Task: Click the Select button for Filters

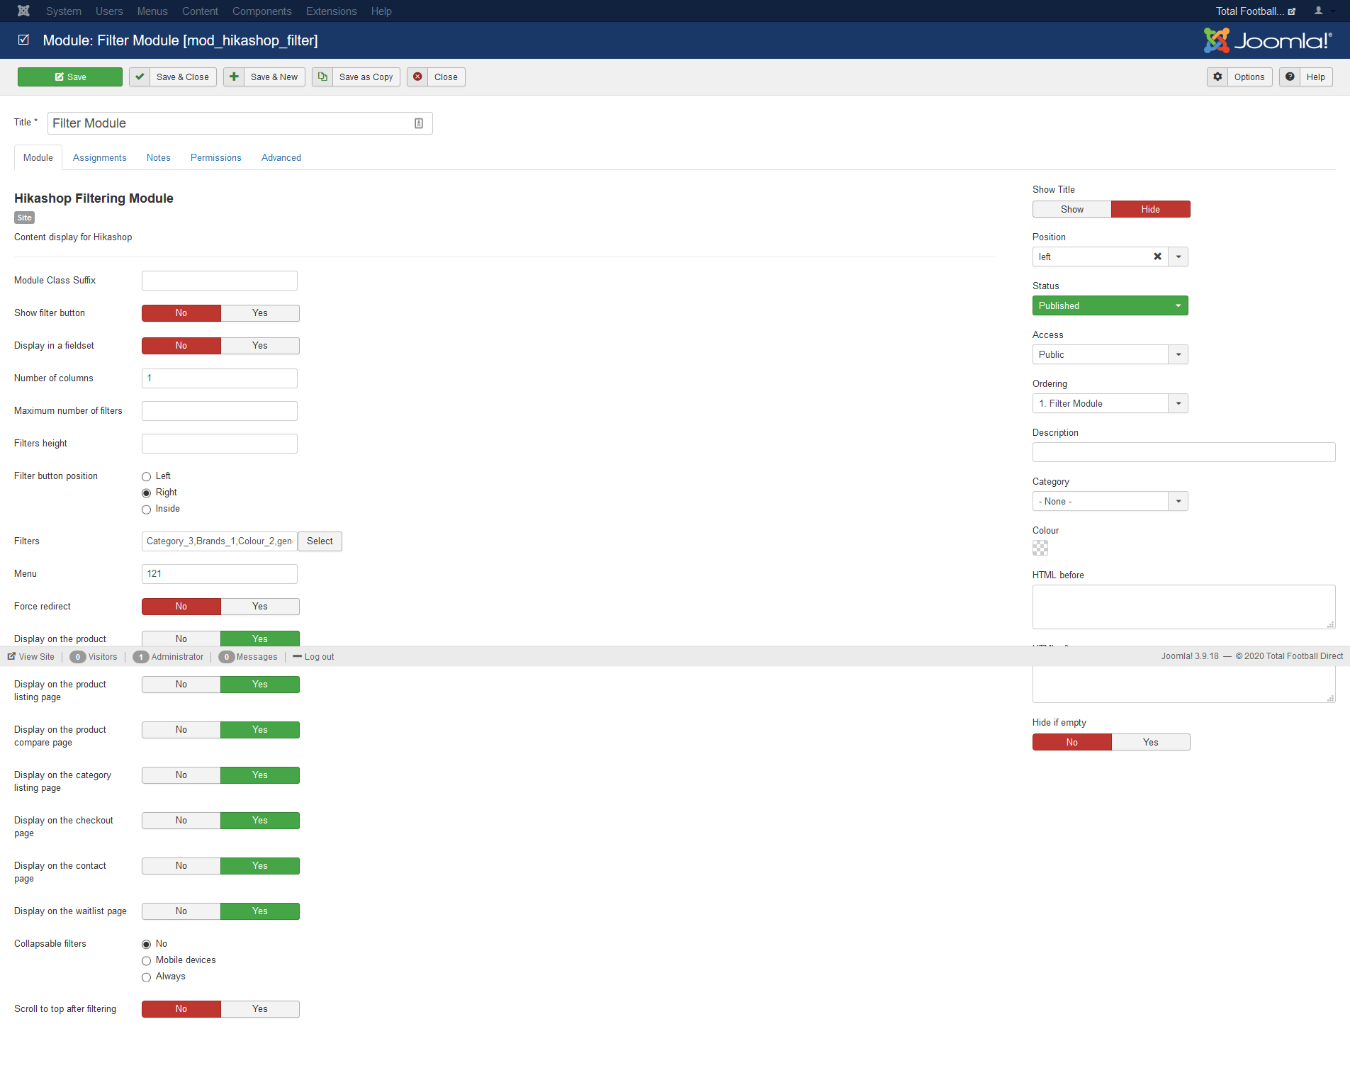Action: 320,541
